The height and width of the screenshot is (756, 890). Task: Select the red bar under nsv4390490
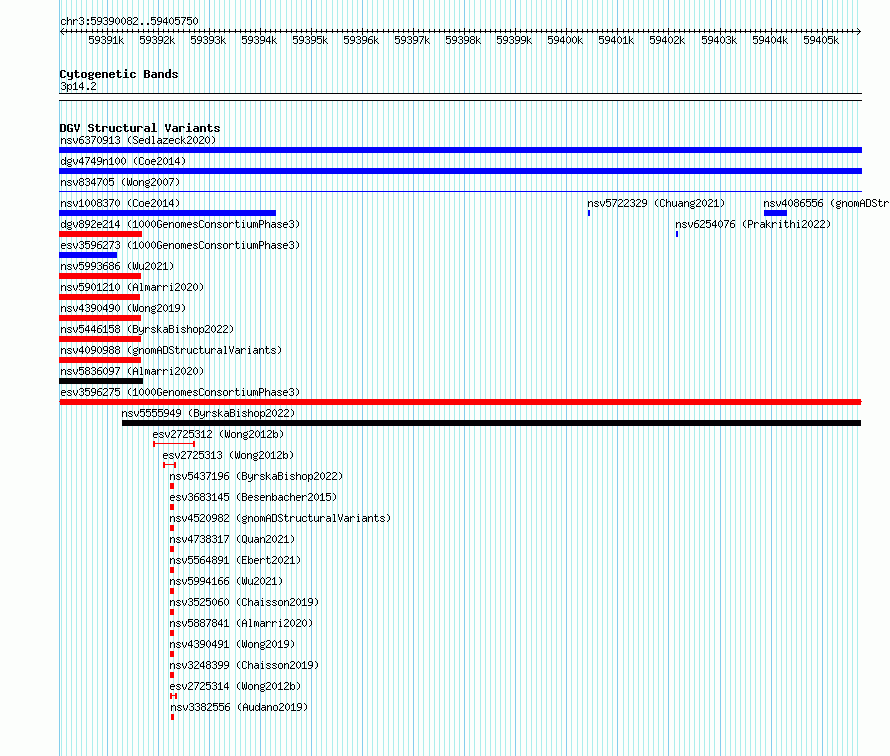100,318
